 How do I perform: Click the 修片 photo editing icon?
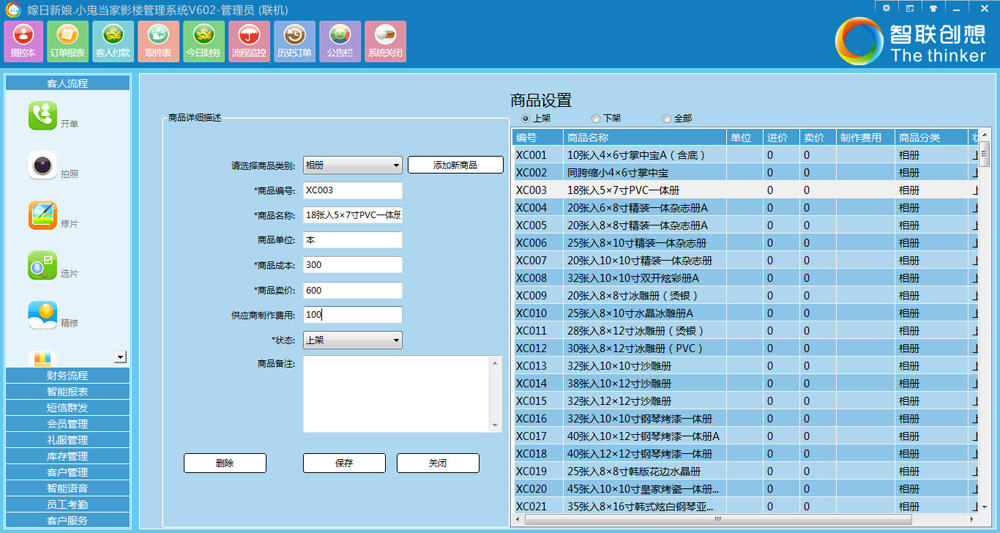(x=43, y=215)
